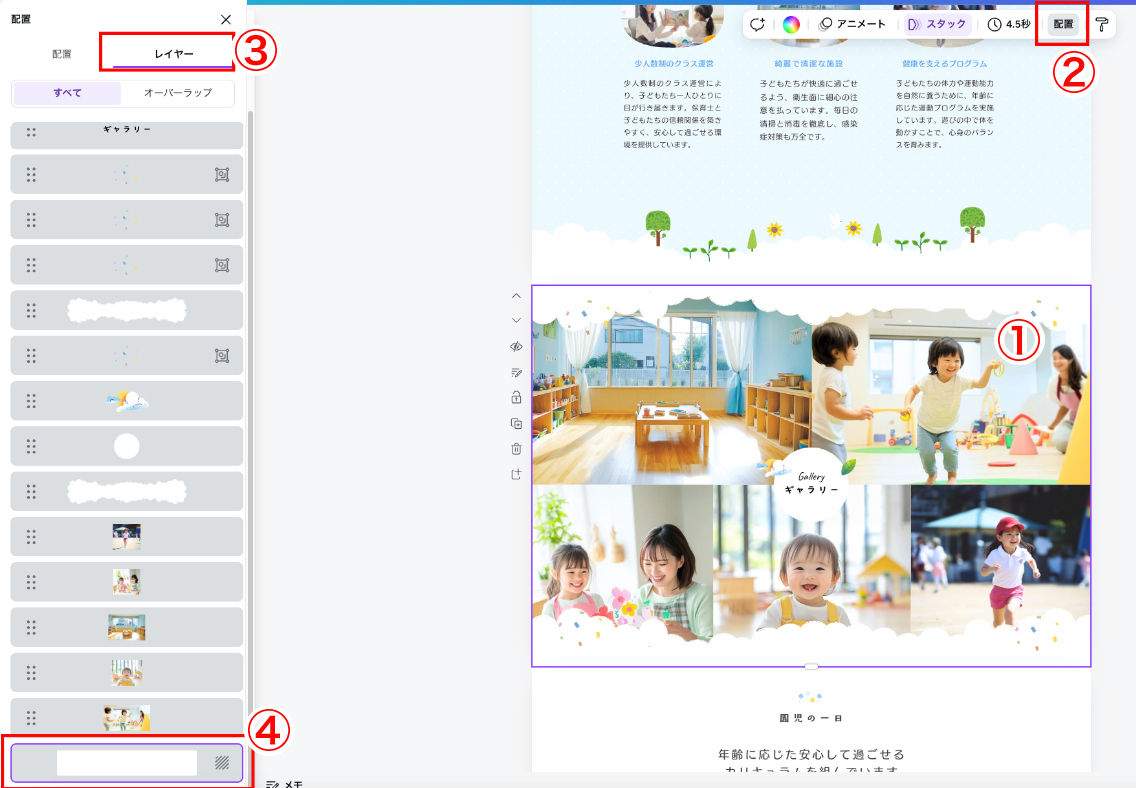Select the classroom photo layer thumbnail
Image resolution: width=1136 pixels, height=788 pixels.
(x=127, y=627)
